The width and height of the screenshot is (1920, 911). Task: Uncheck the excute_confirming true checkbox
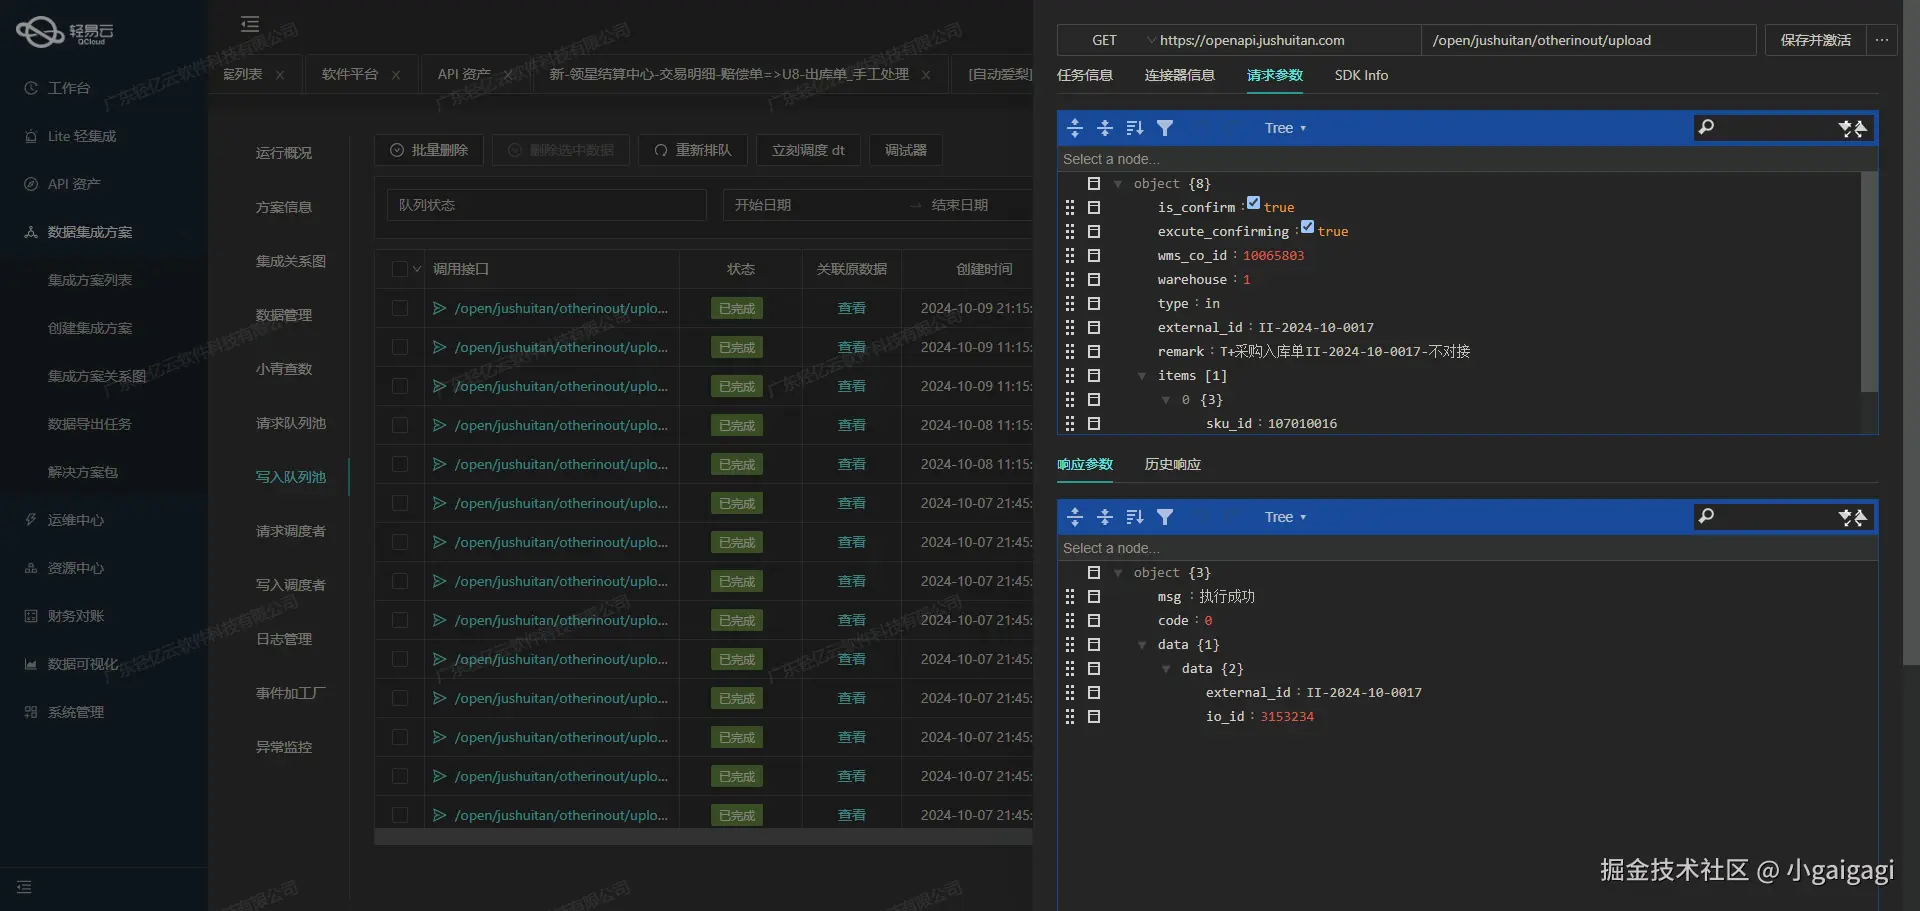pos(1307,227)
